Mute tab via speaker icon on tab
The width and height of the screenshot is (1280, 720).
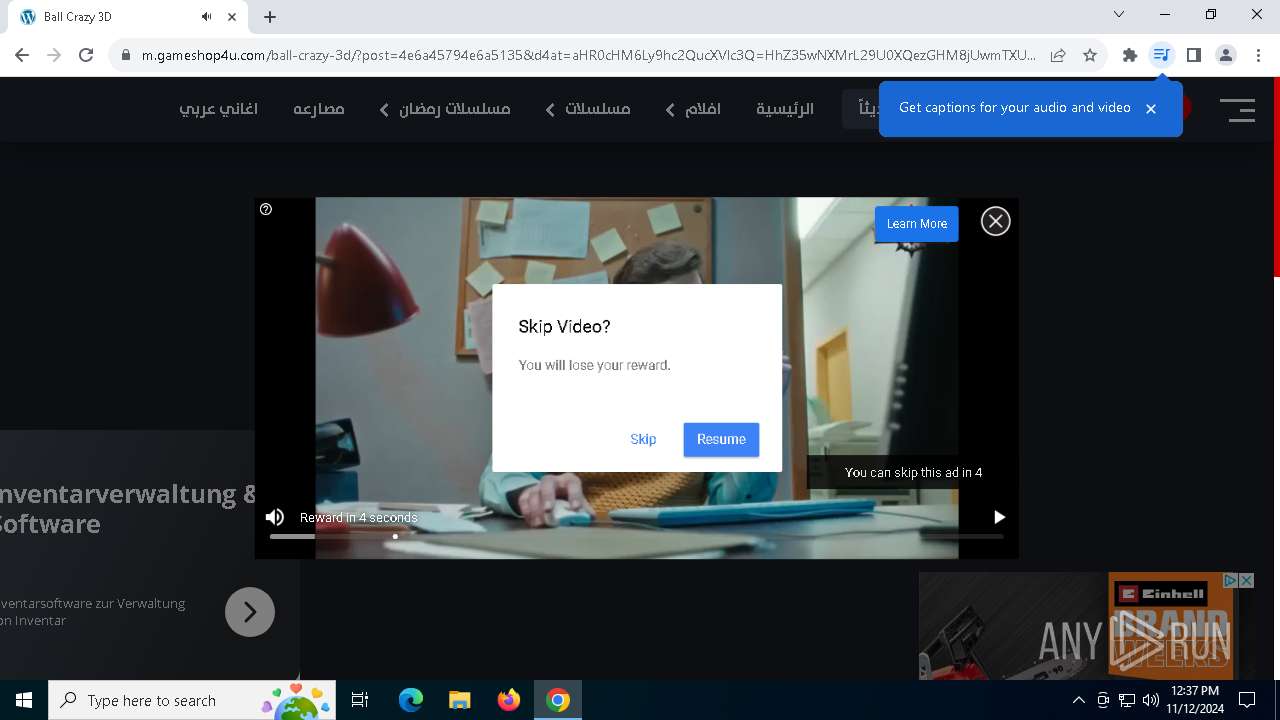206,17
